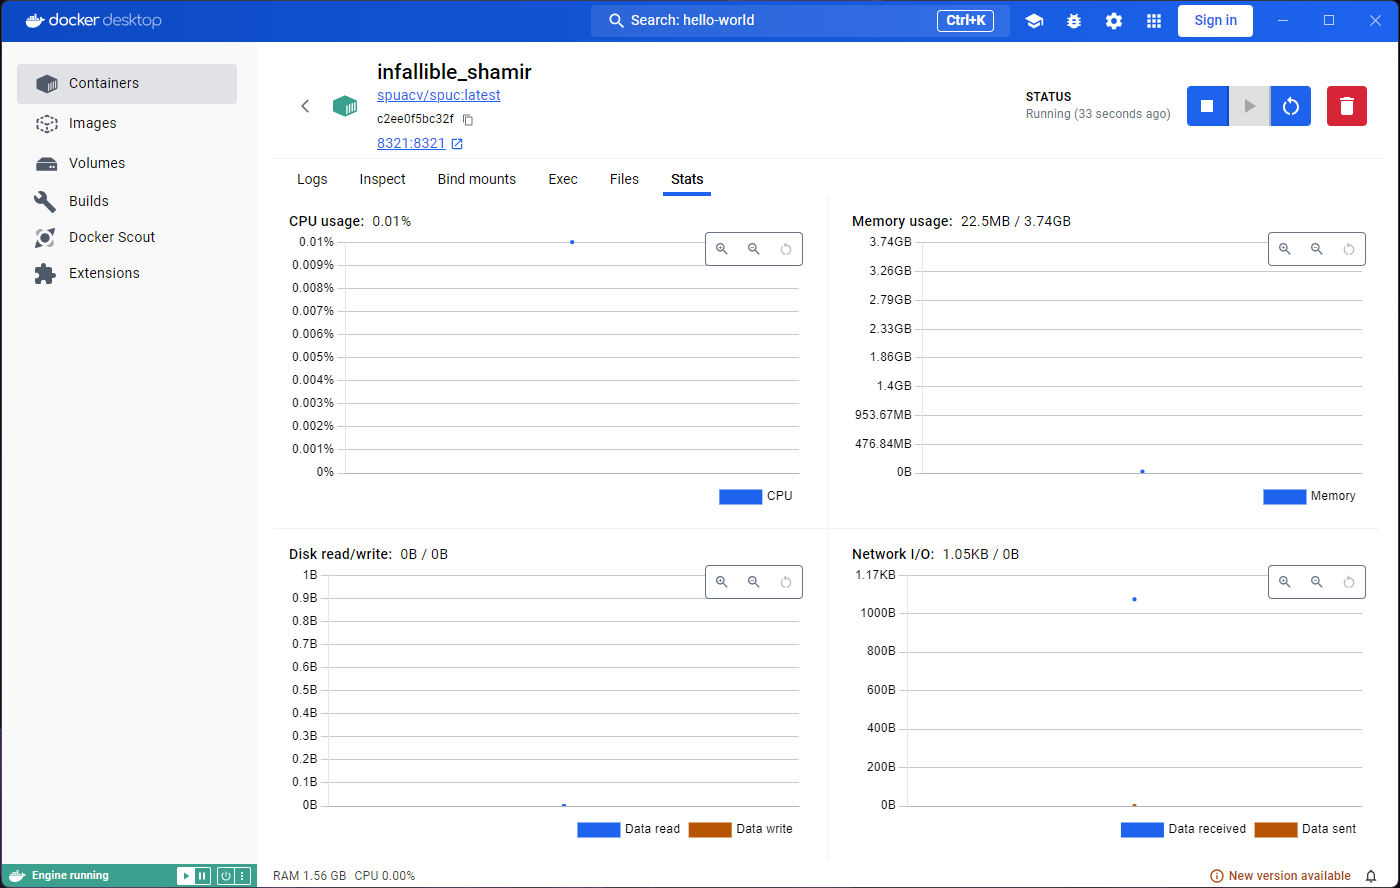
Task: Open Images in the sidebar
Action: click(x=127, y=123)
